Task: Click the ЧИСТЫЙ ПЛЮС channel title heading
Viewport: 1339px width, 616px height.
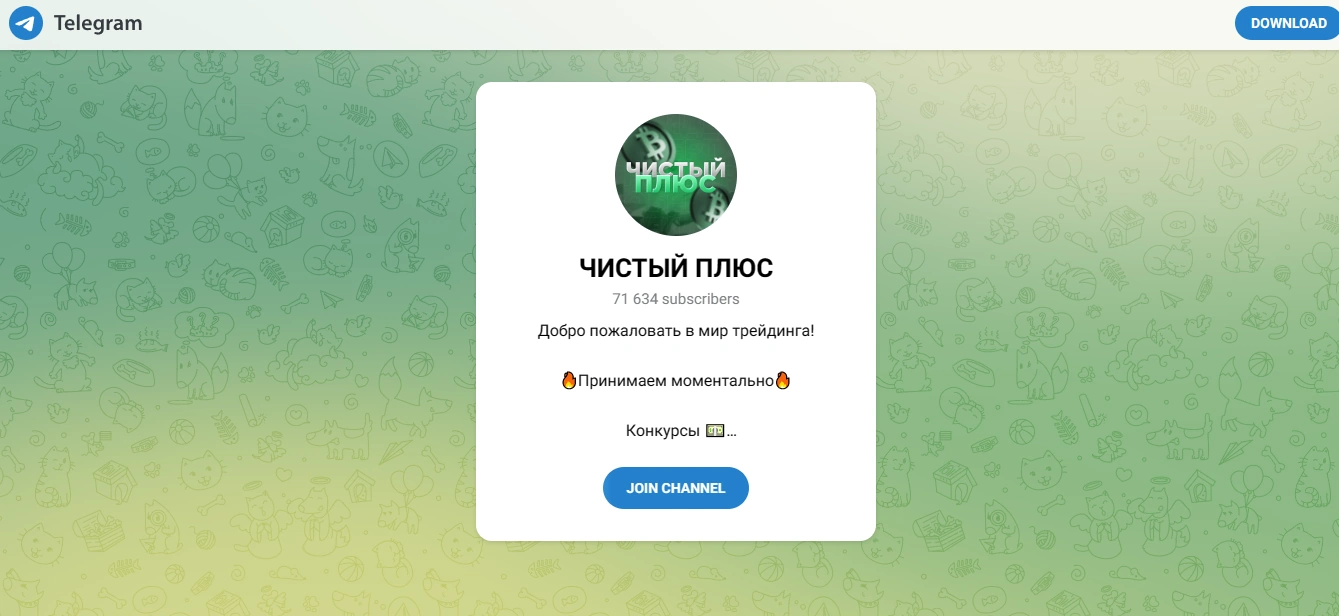Action: pyautogui.click(x=676, y=268)
